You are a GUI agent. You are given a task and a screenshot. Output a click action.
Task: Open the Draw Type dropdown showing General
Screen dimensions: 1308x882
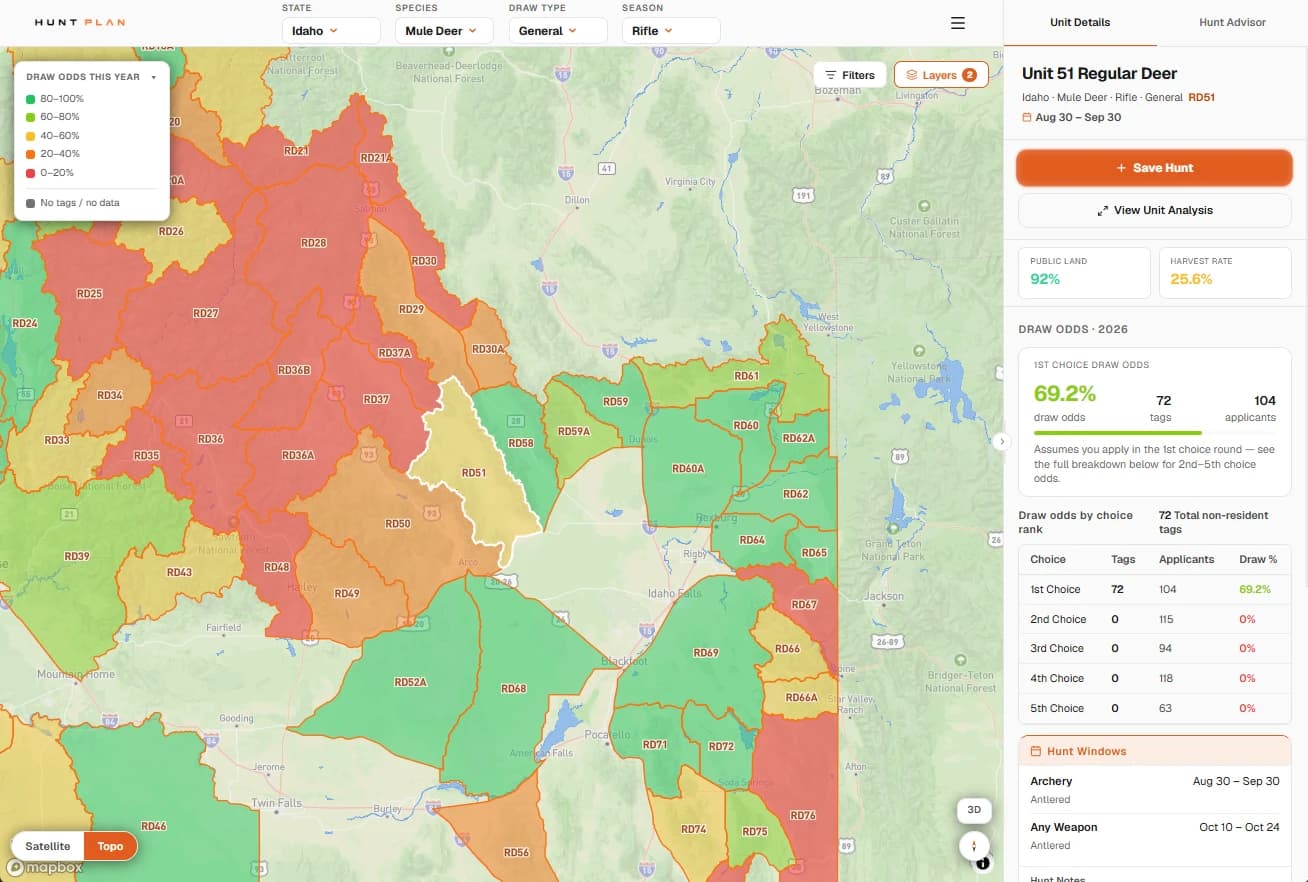[558, 31]
